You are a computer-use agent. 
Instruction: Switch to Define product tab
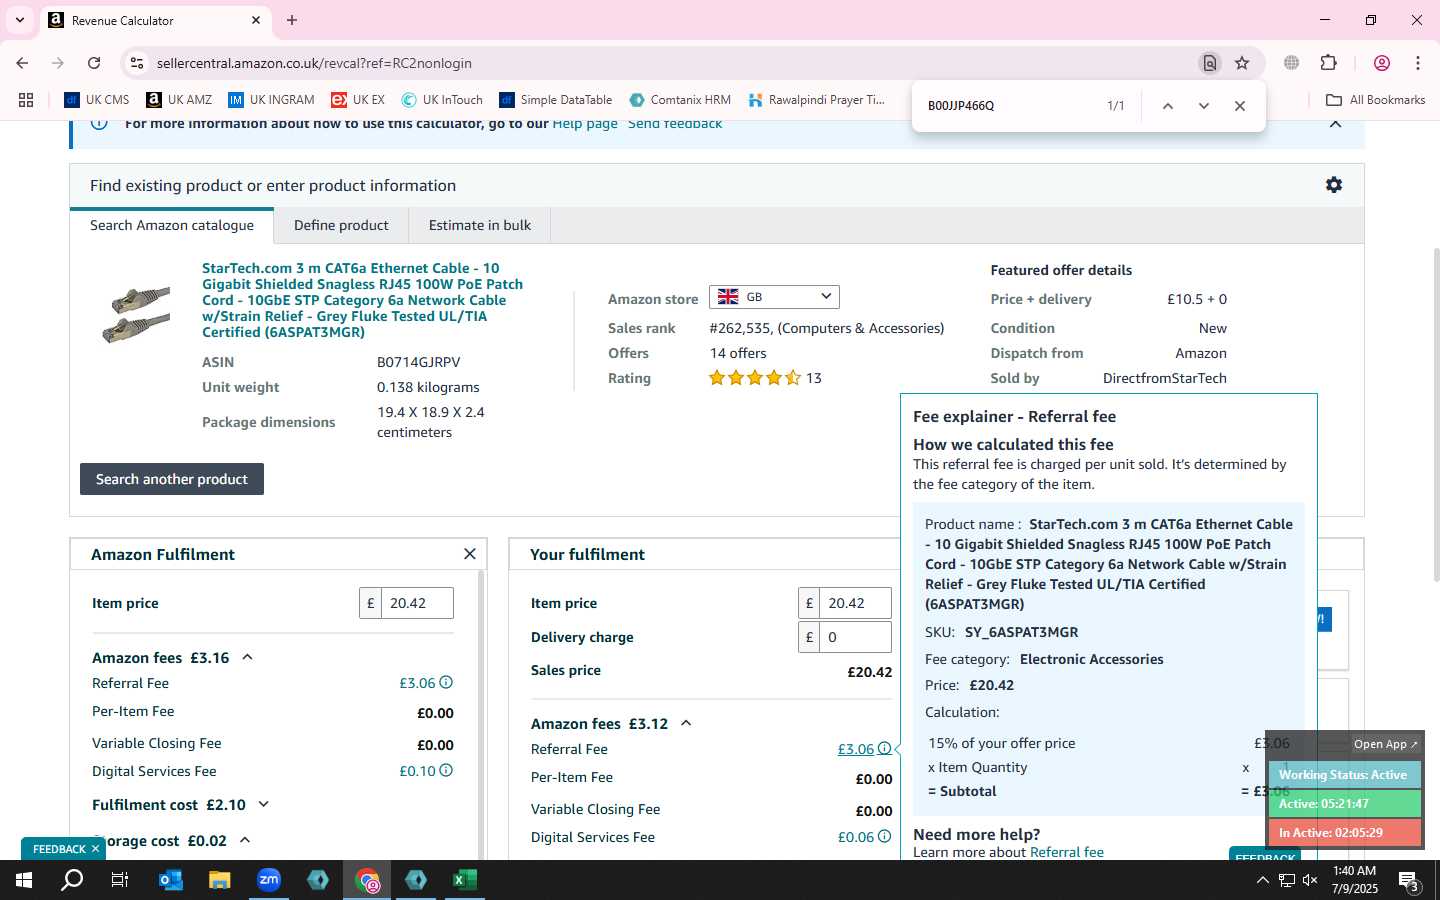coord(341,225)
